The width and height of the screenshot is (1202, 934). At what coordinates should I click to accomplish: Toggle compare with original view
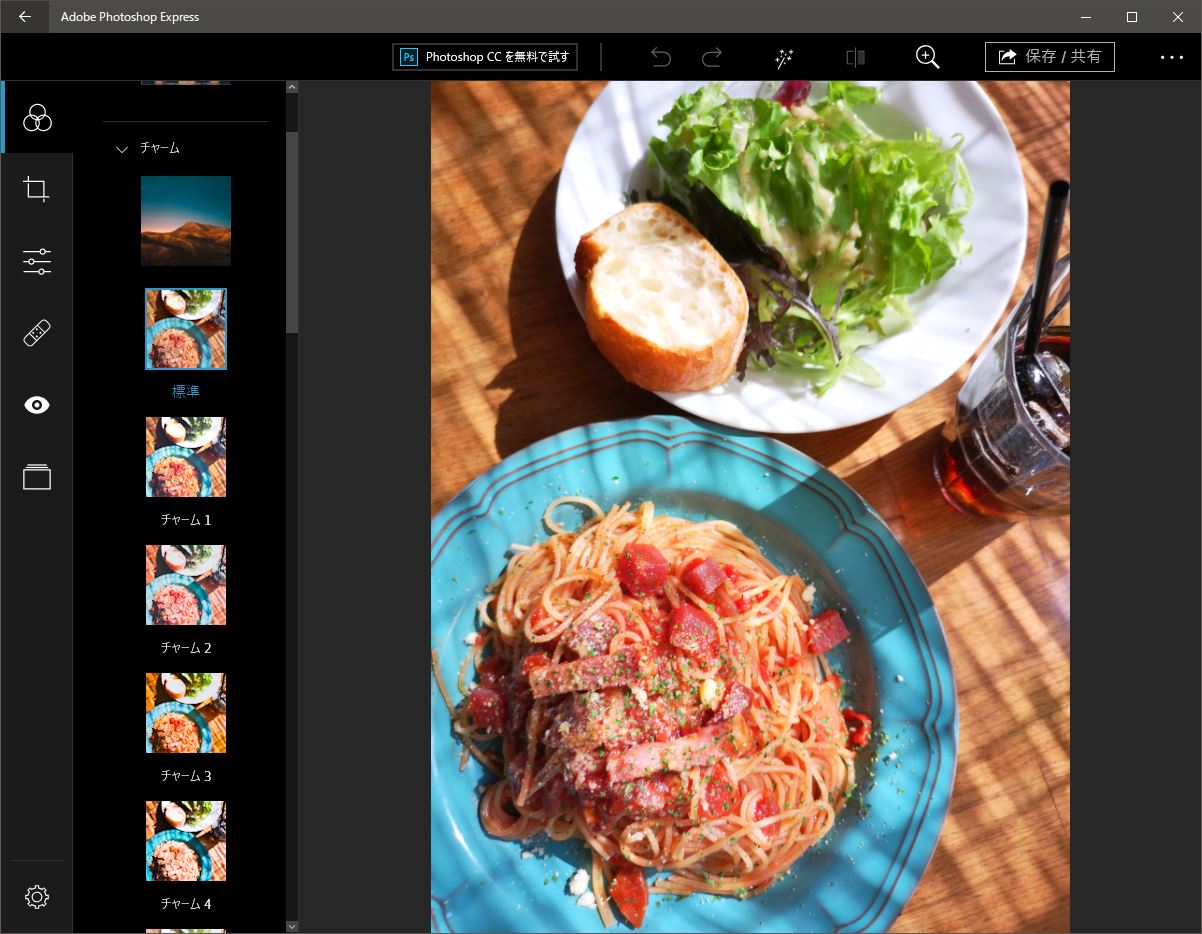coord(855,57)
